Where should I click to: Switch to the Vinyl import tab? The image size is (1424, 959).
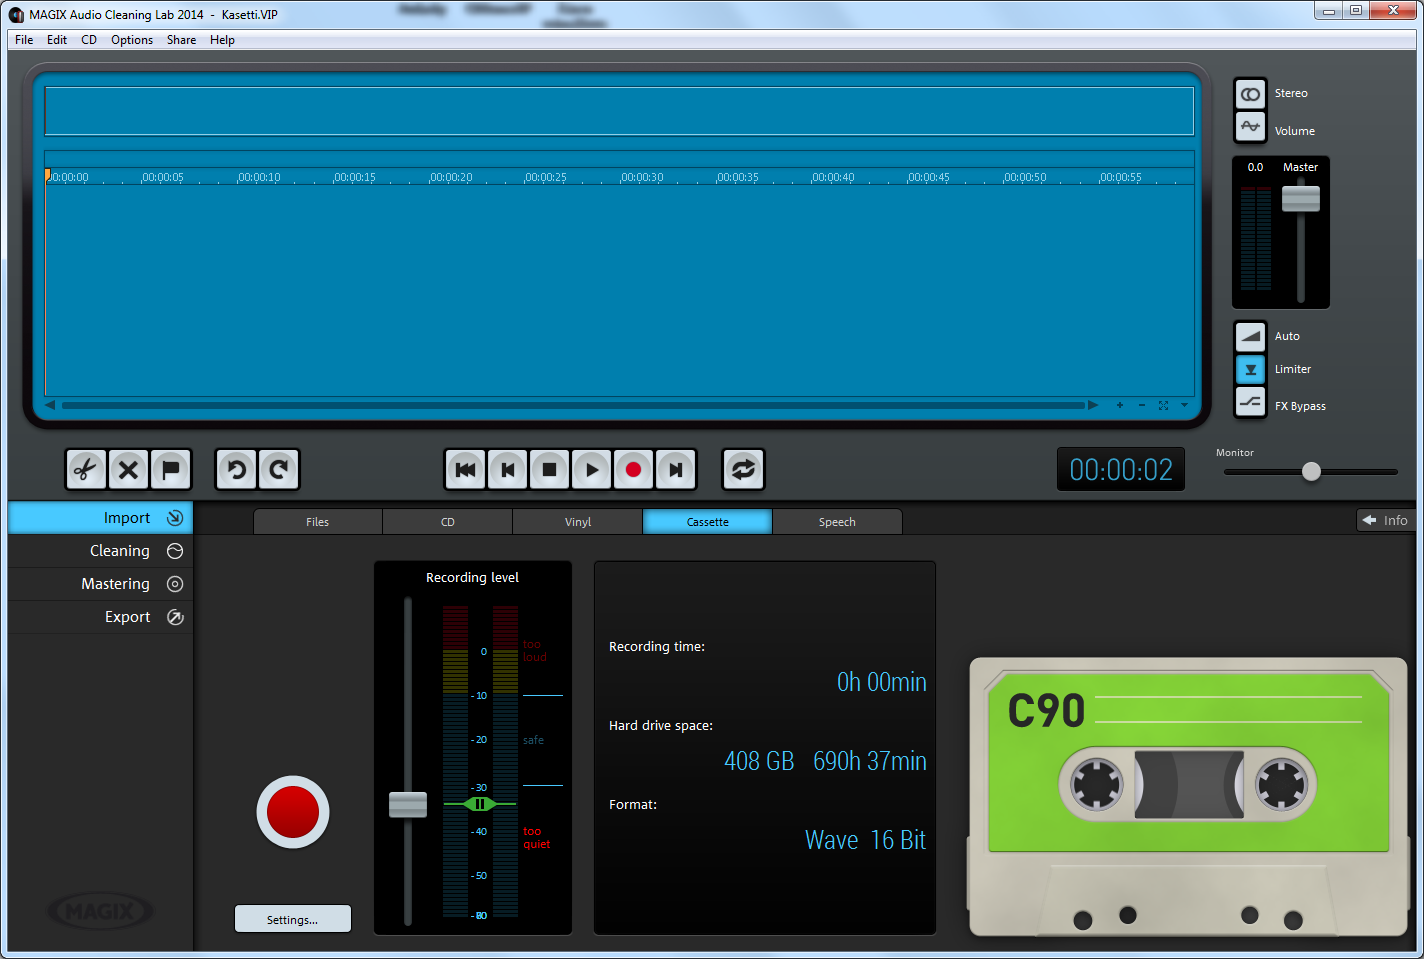point(578,522)
